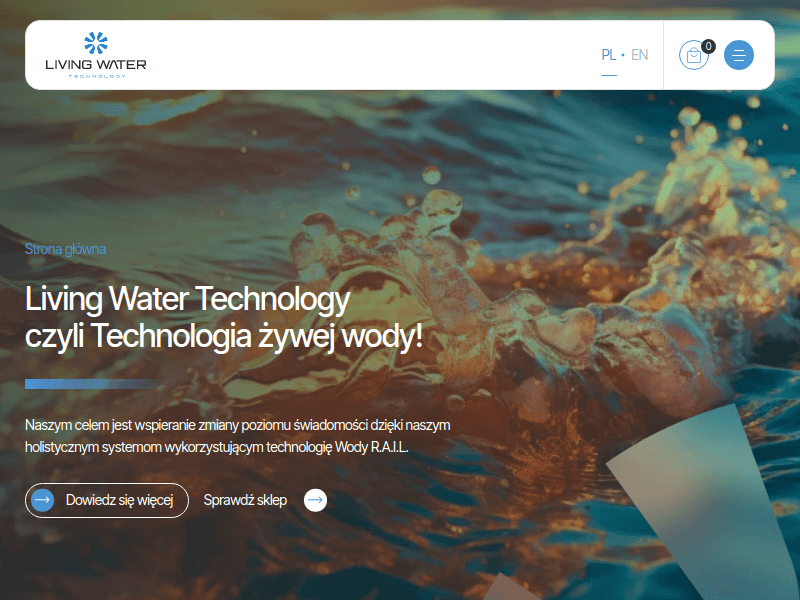
Task: Open the hamburger menu button
Action: click(x=738, y=55)
